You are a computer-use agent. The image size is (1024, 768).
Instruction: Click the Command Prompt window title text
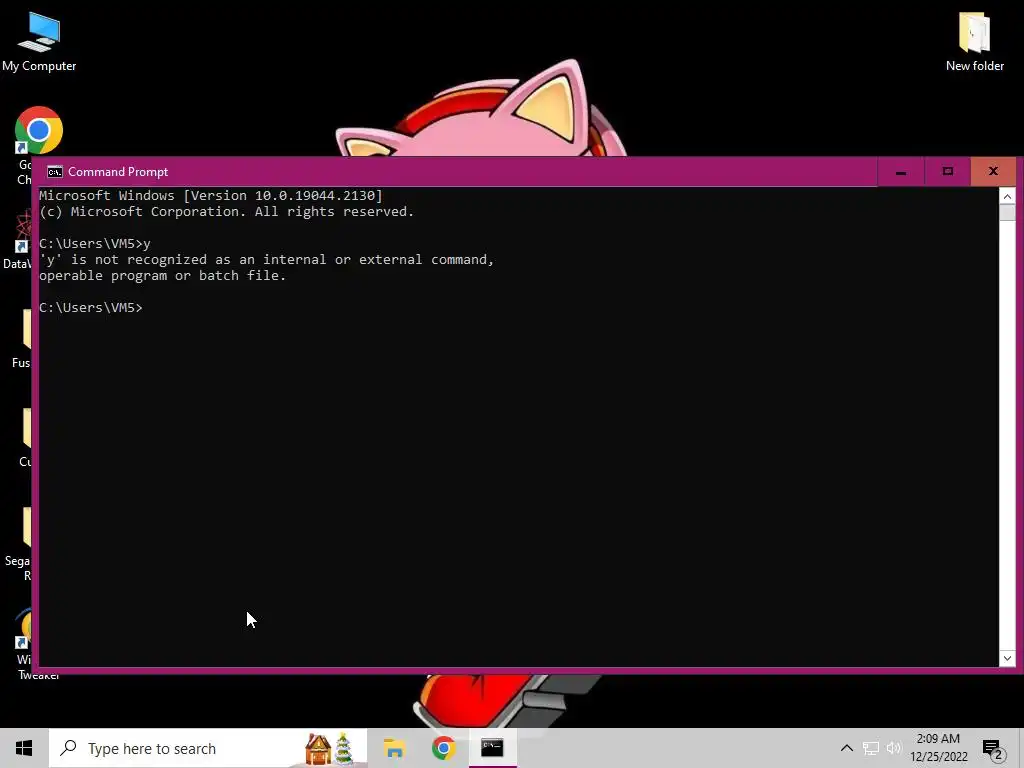(x=118, y=172)
